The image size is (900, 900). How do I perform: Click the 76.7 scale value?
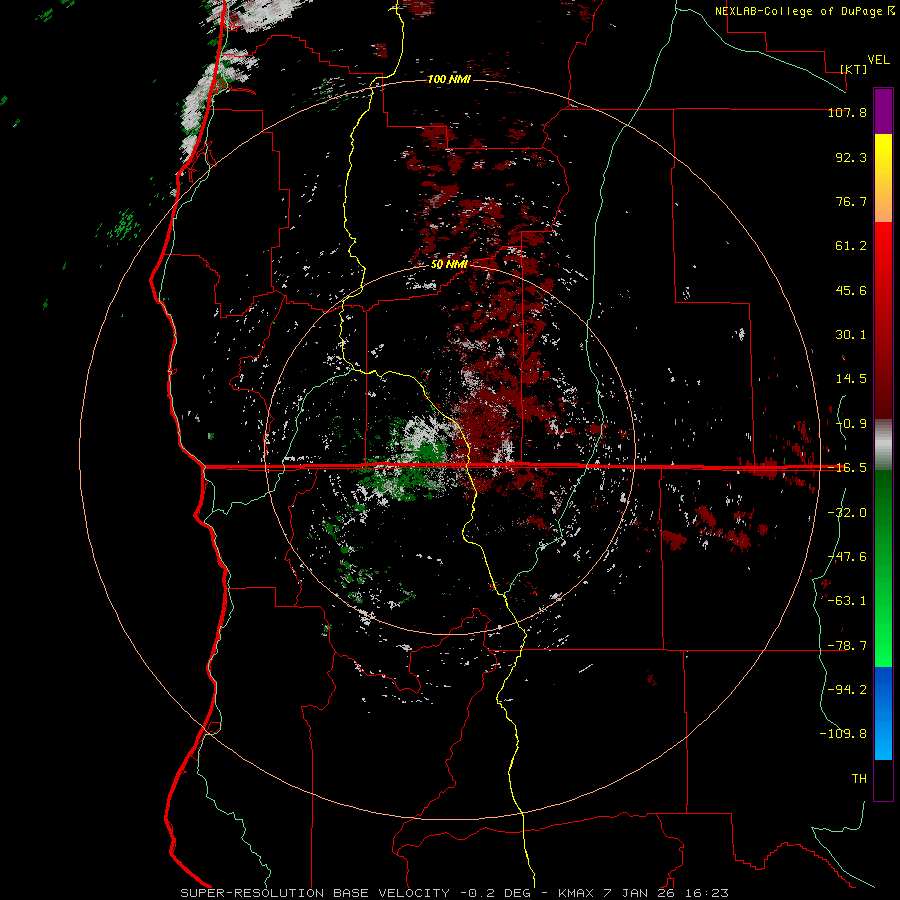[851, 201]
